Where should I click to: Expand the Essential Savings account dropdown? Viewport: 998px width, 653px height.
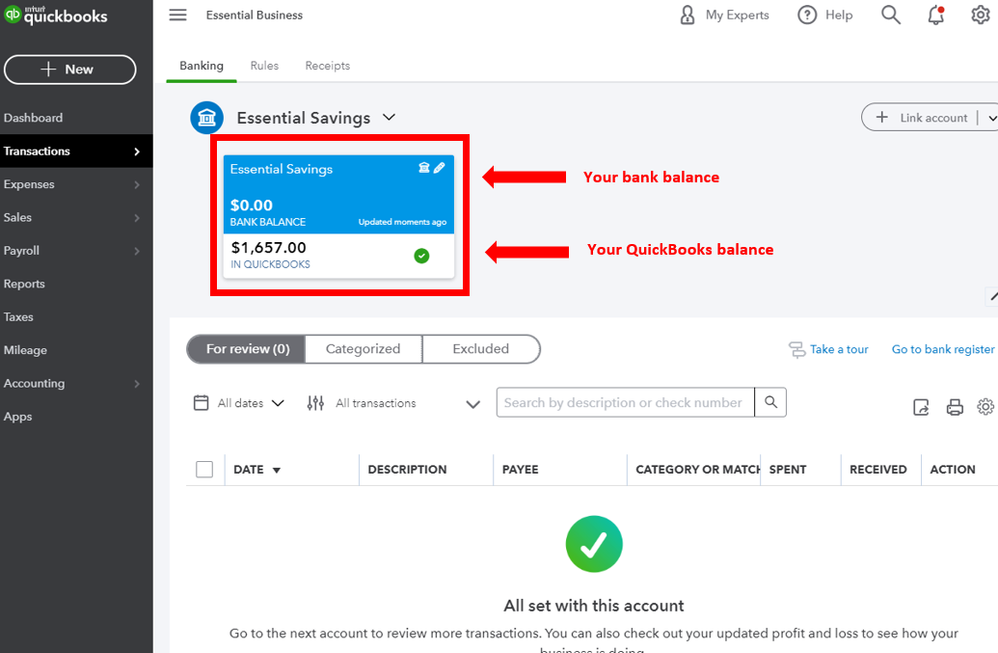[388, 118]
